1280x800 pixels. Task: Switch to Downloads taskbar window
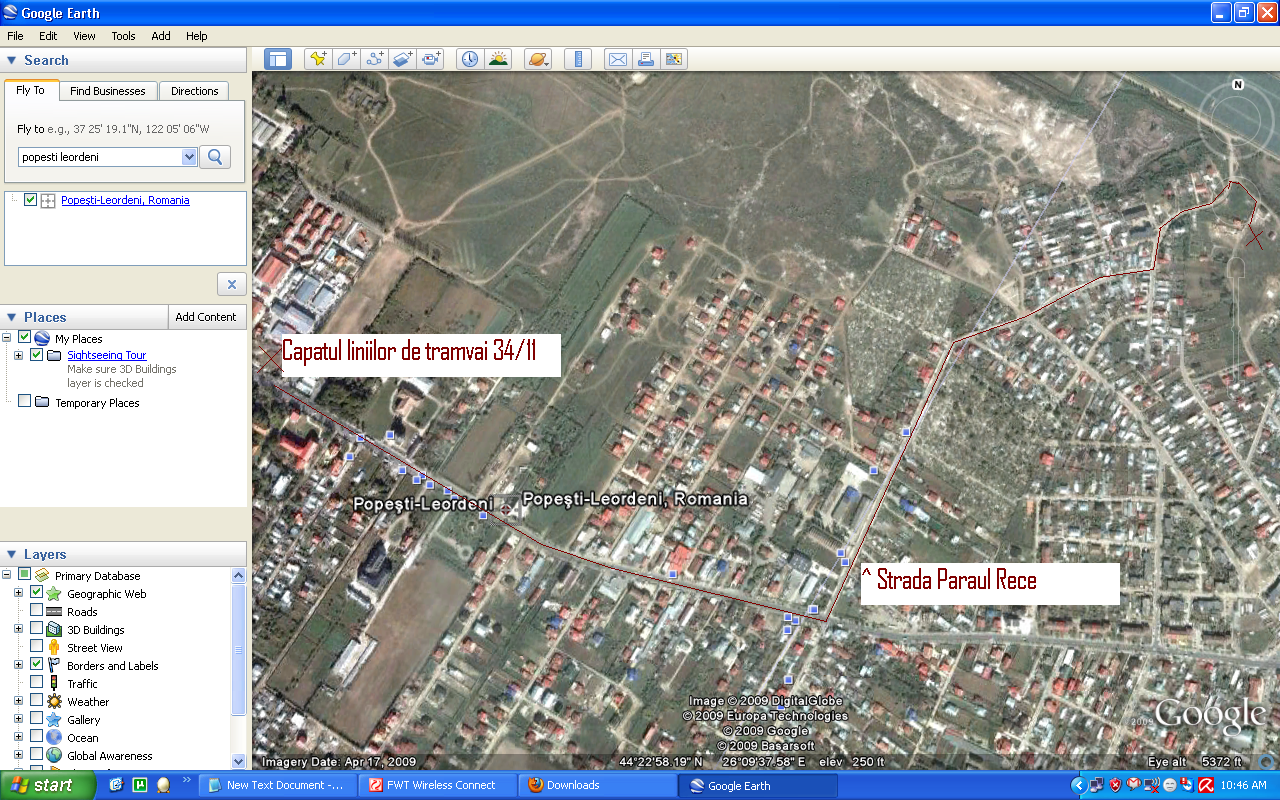pyautogui.click(x=598, y=785)
